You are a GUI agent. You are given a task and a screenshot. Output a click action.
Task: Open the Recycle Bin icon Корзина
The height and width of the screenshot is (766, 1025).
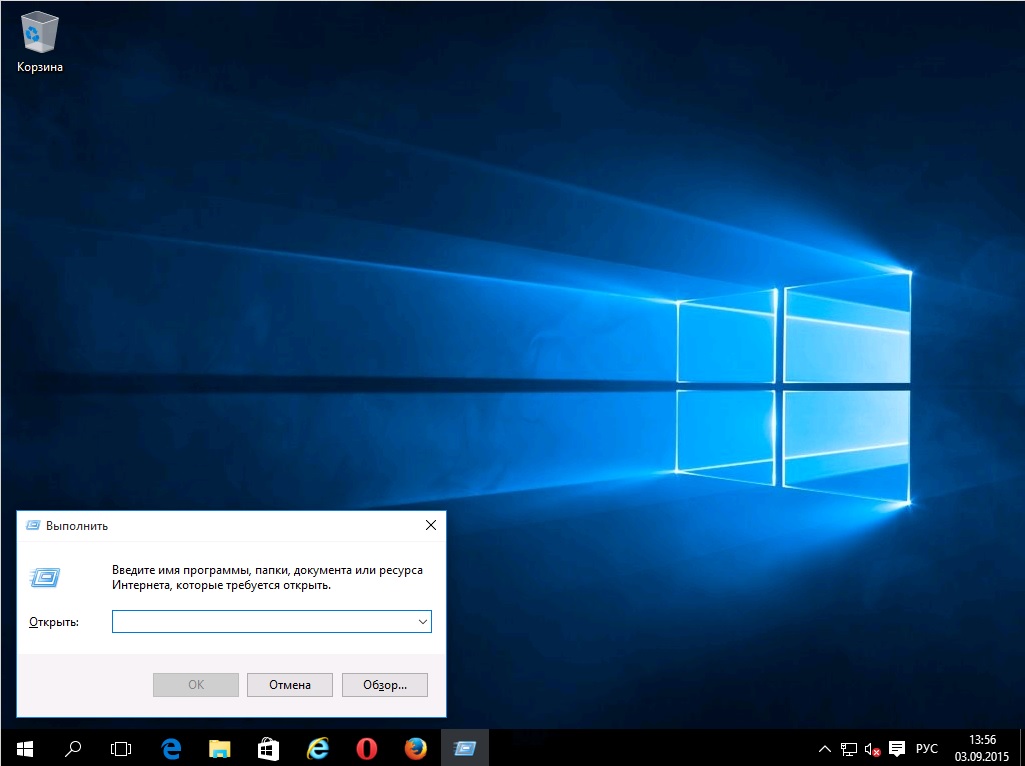(x=40, y=43)
